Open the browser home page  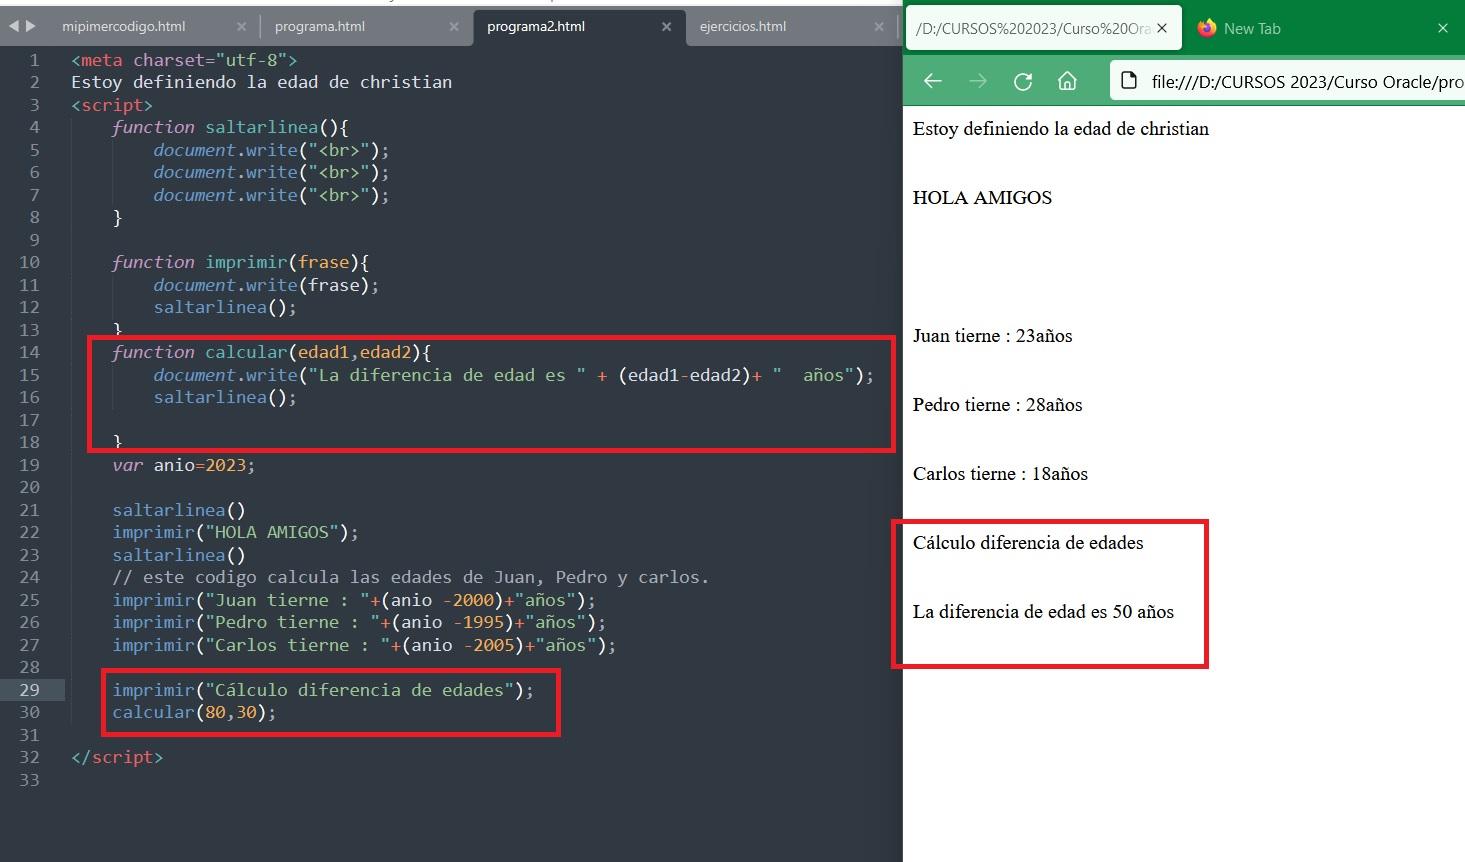tap(1067, 81)
